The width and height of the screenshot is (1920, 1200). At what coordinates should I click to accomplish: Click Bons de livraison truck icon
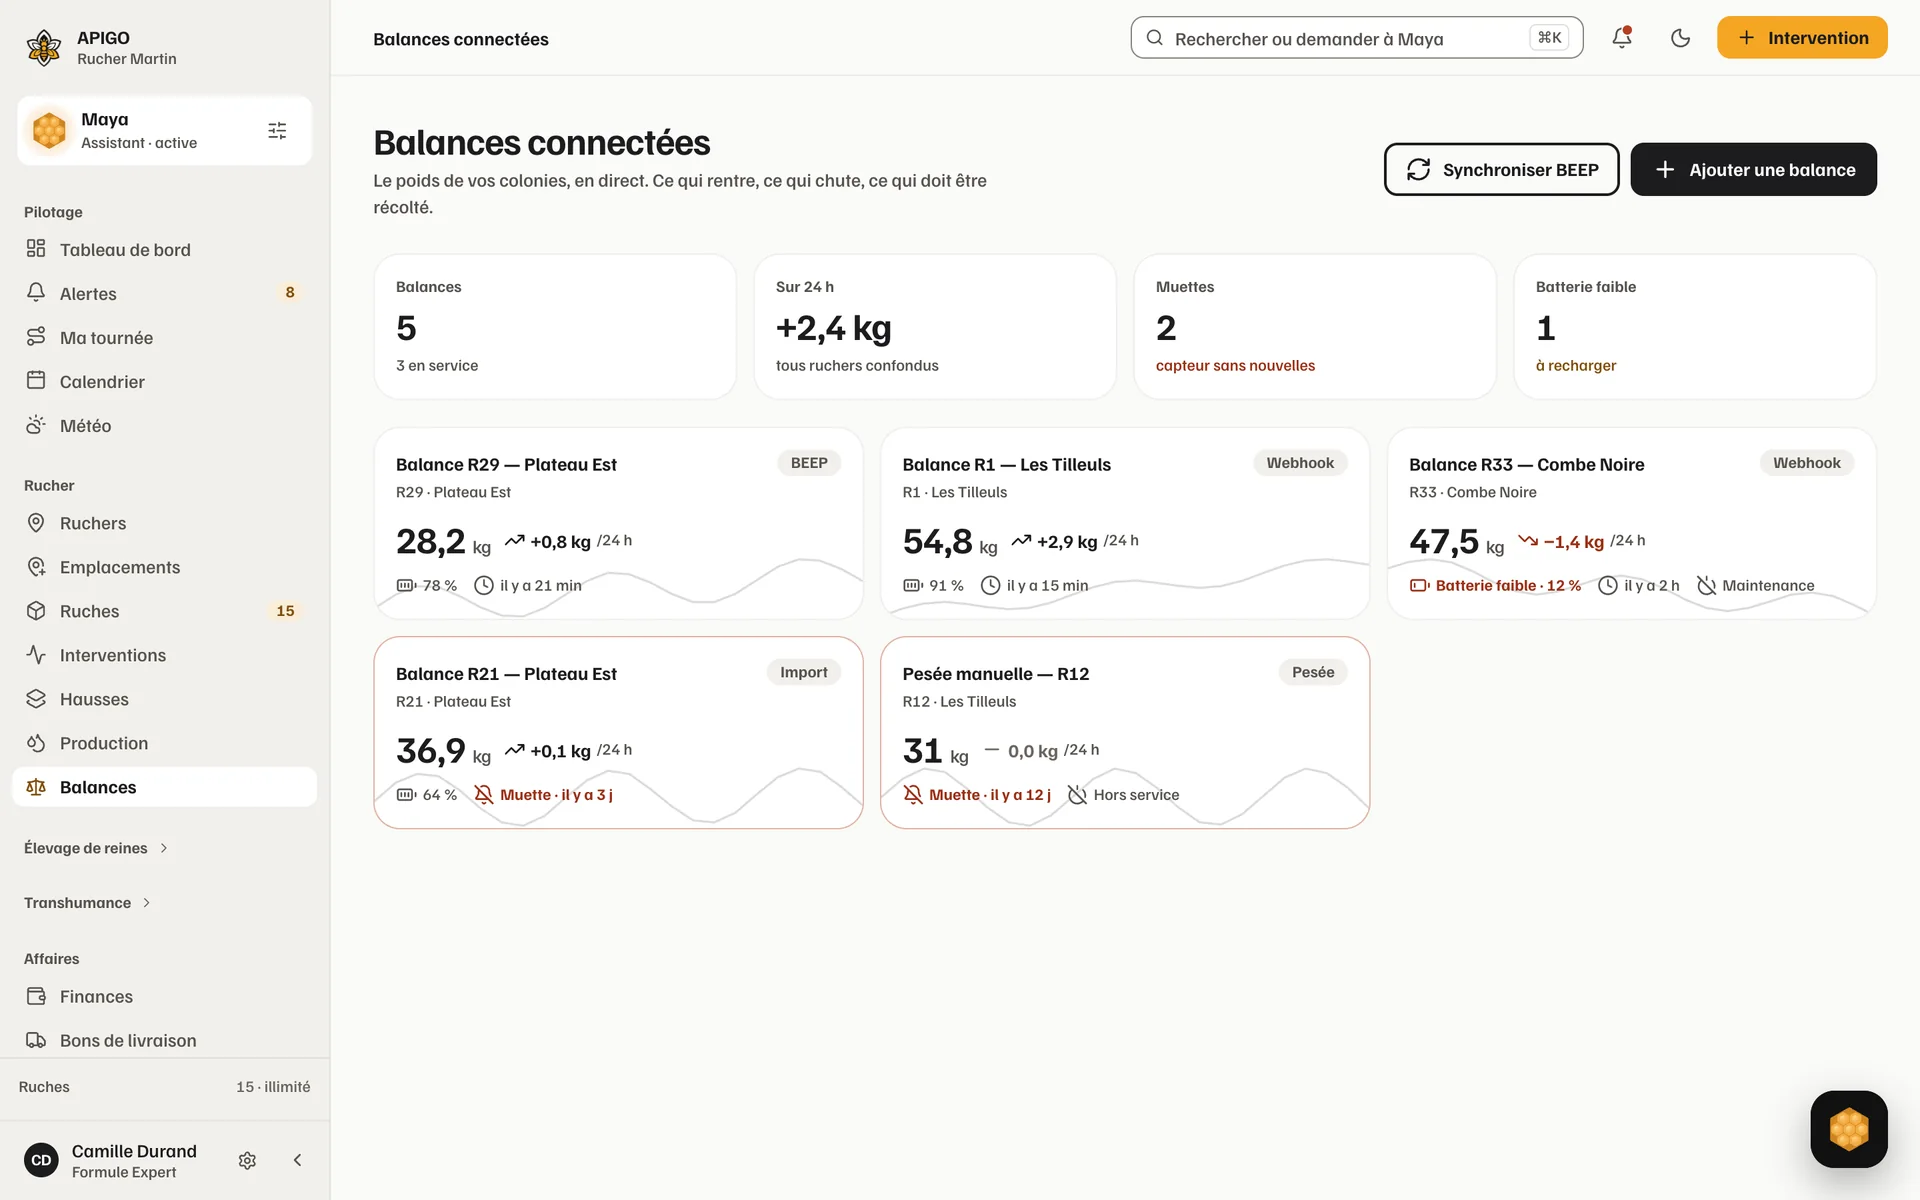coord(36,1040)
